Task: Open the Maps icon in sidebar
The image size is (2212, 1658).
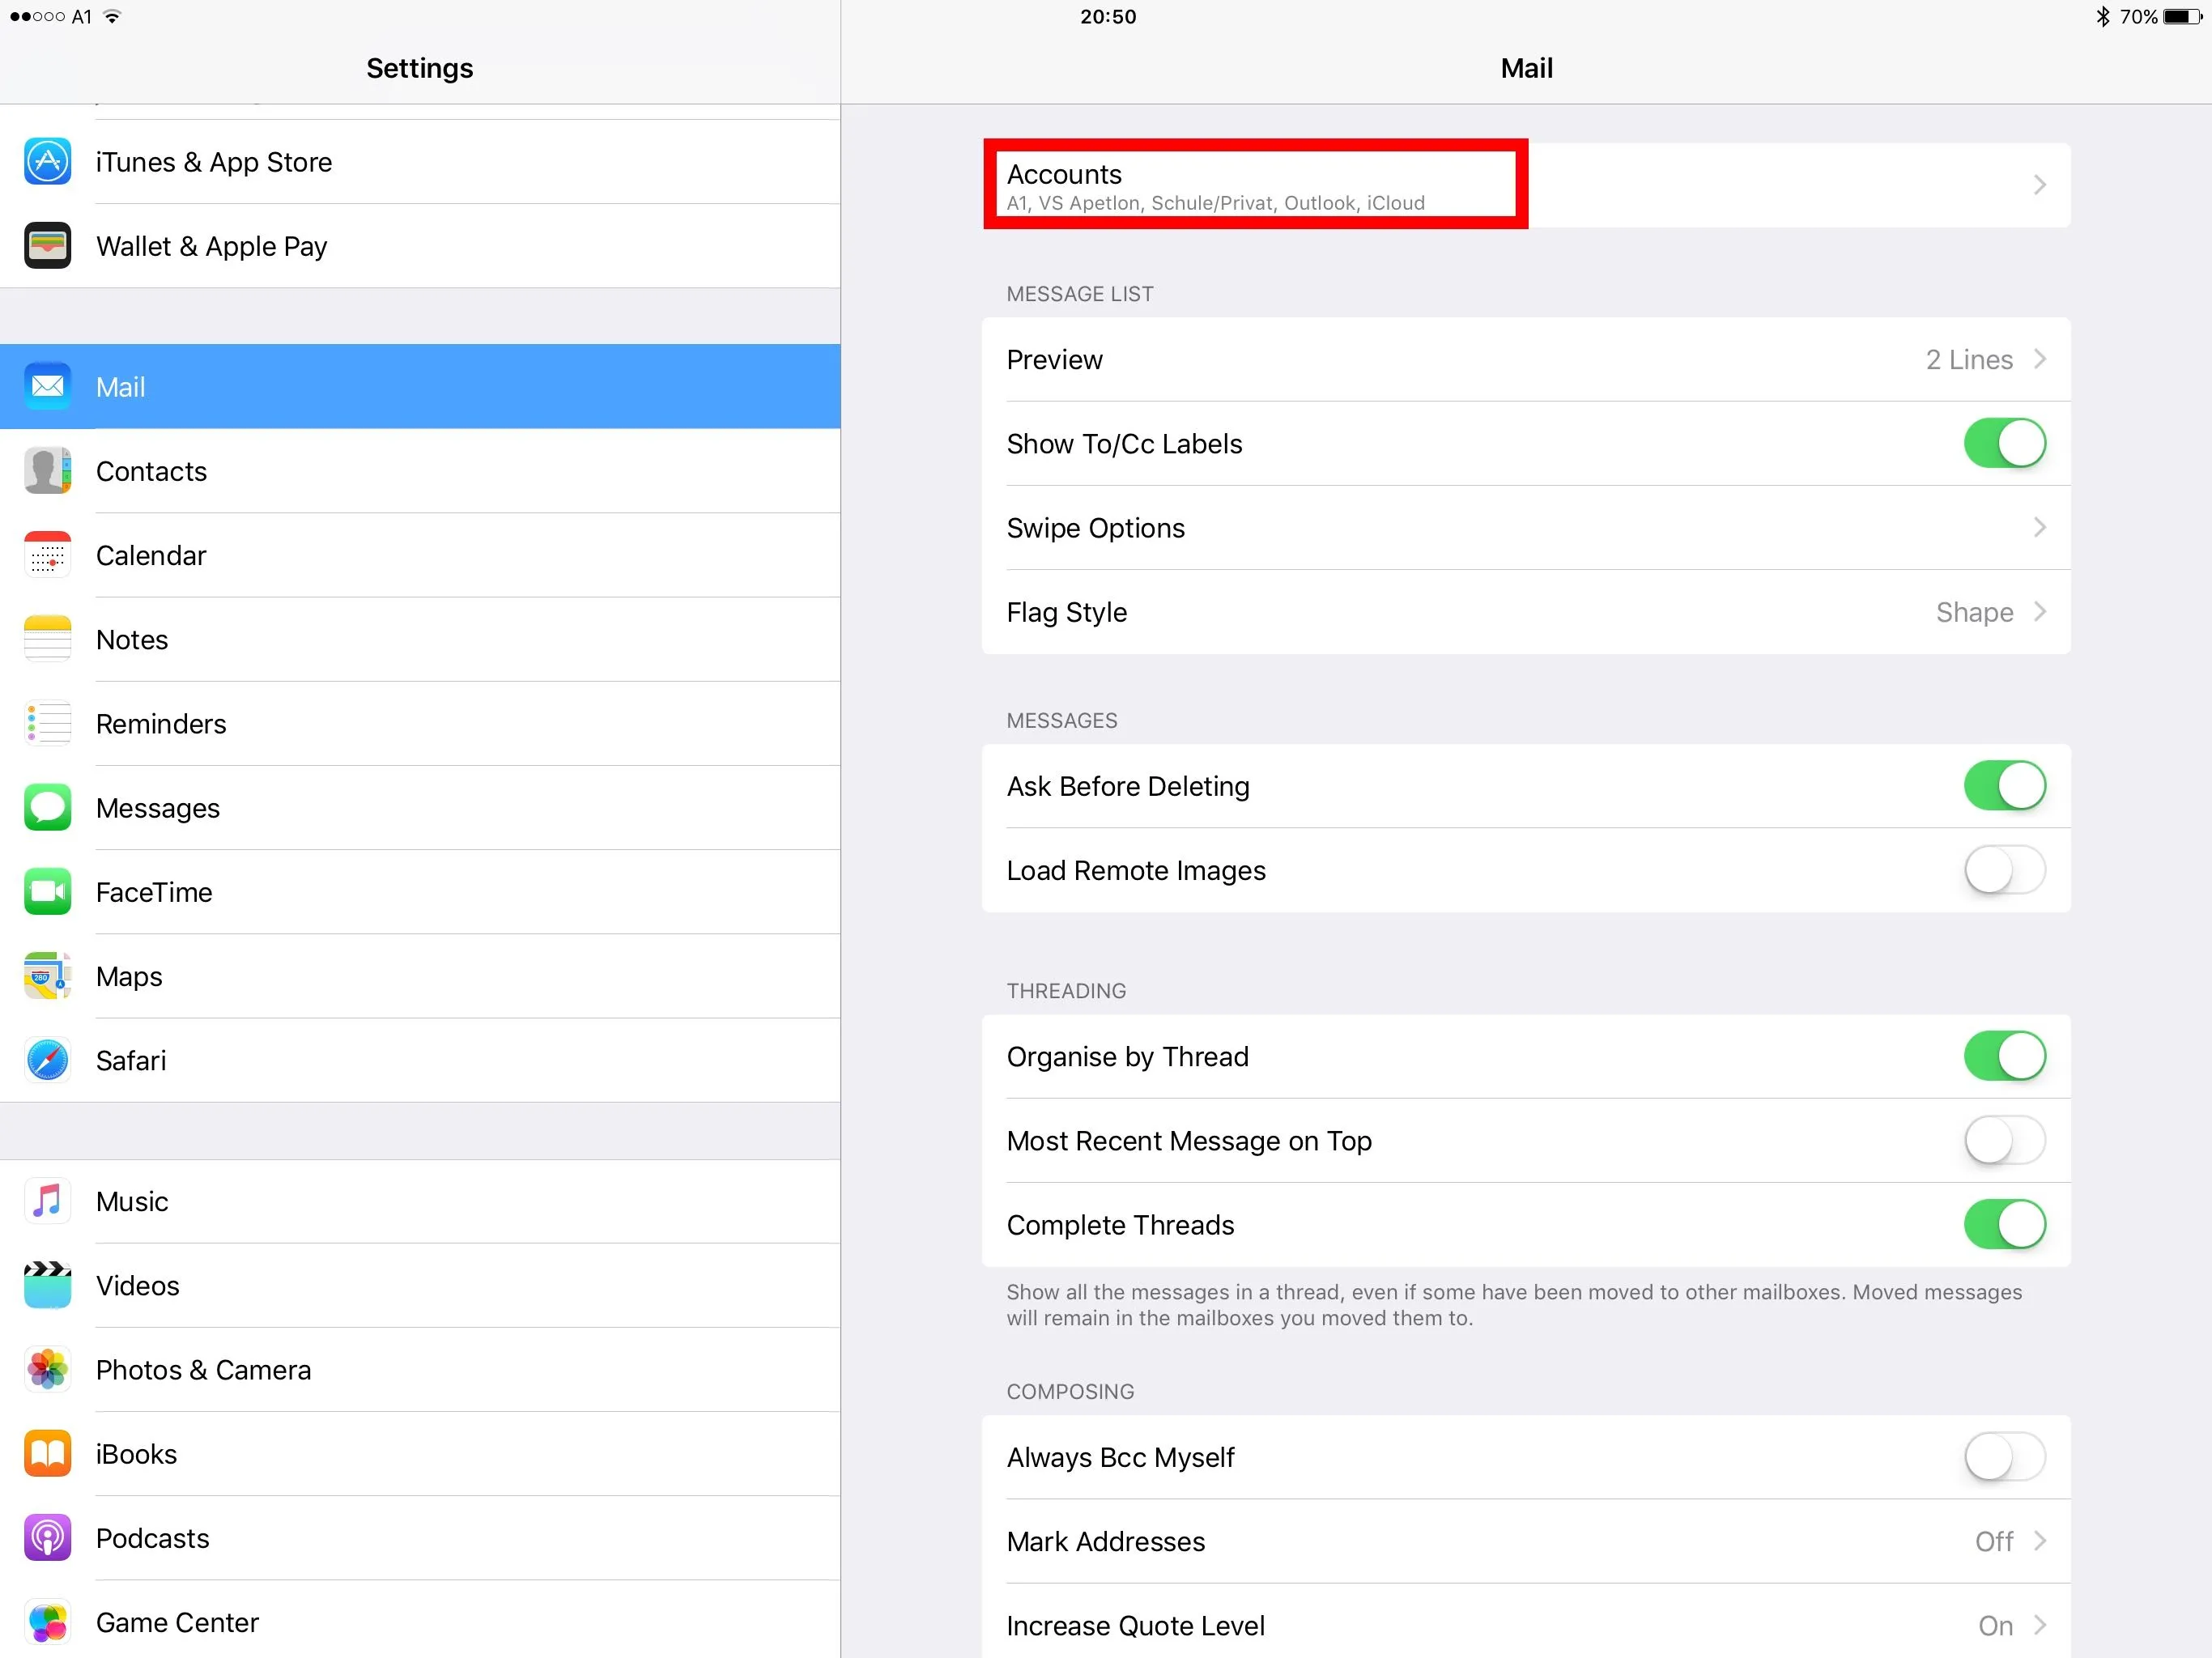Action: [x=47, y=976]
